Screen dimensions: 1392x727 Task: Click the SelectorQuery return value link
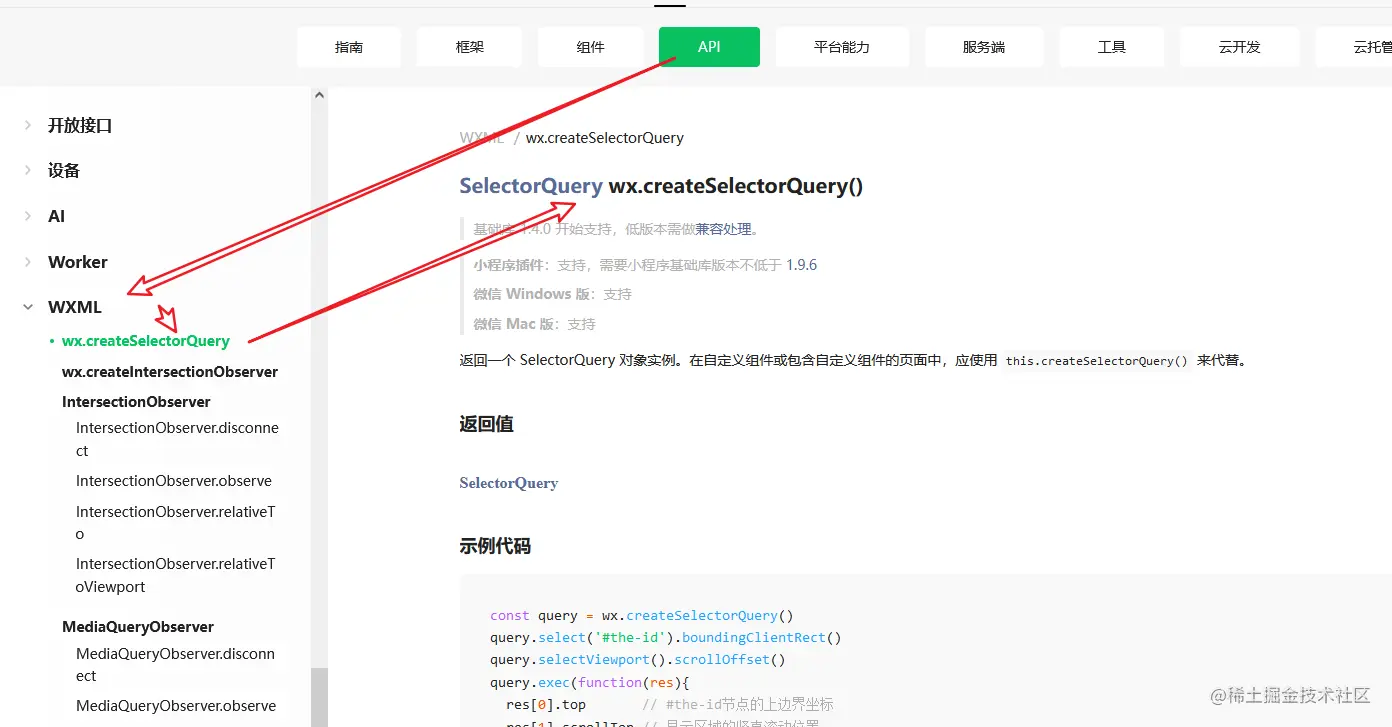(x=508, y=483)
